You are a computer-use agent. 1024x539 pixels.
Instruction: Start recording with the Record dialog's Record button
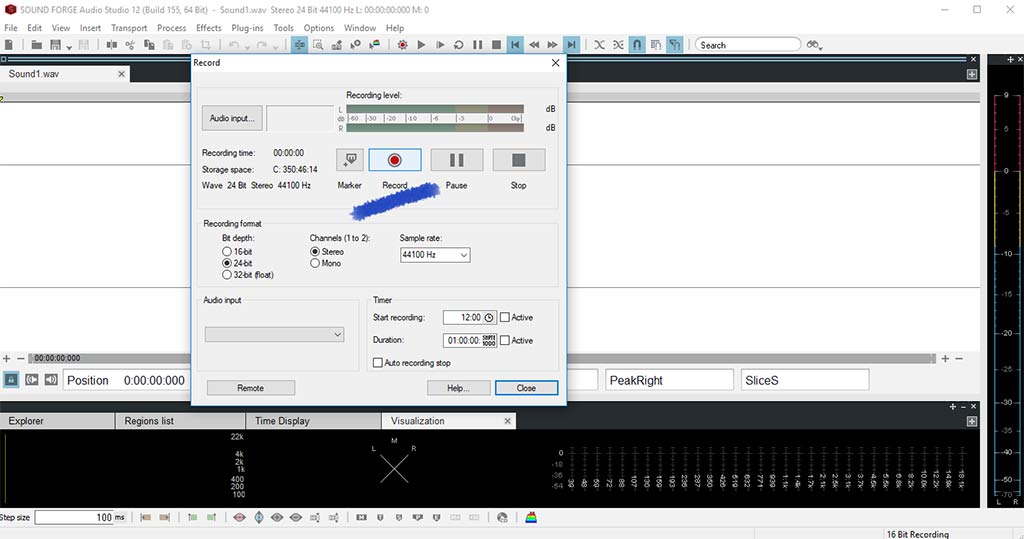[x=394, y=160]
